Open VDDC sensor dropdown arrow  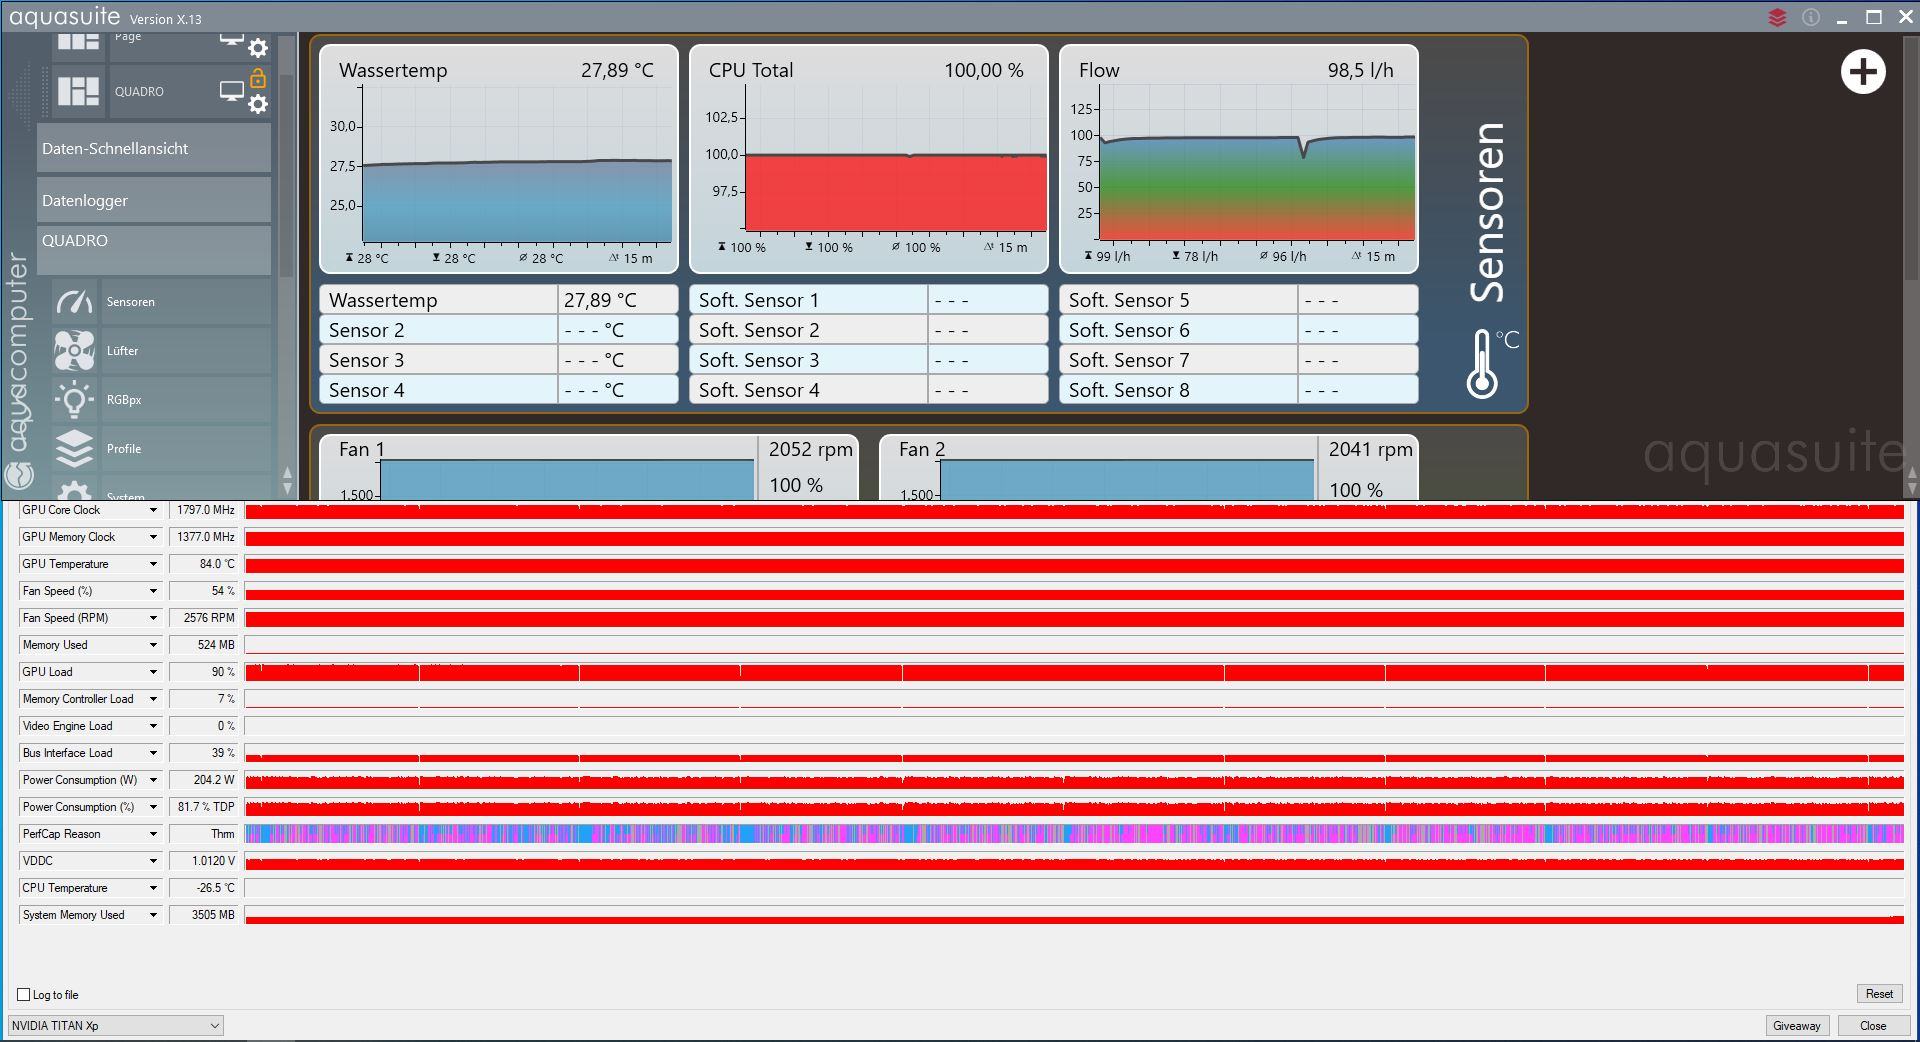[x=153, y=861]
